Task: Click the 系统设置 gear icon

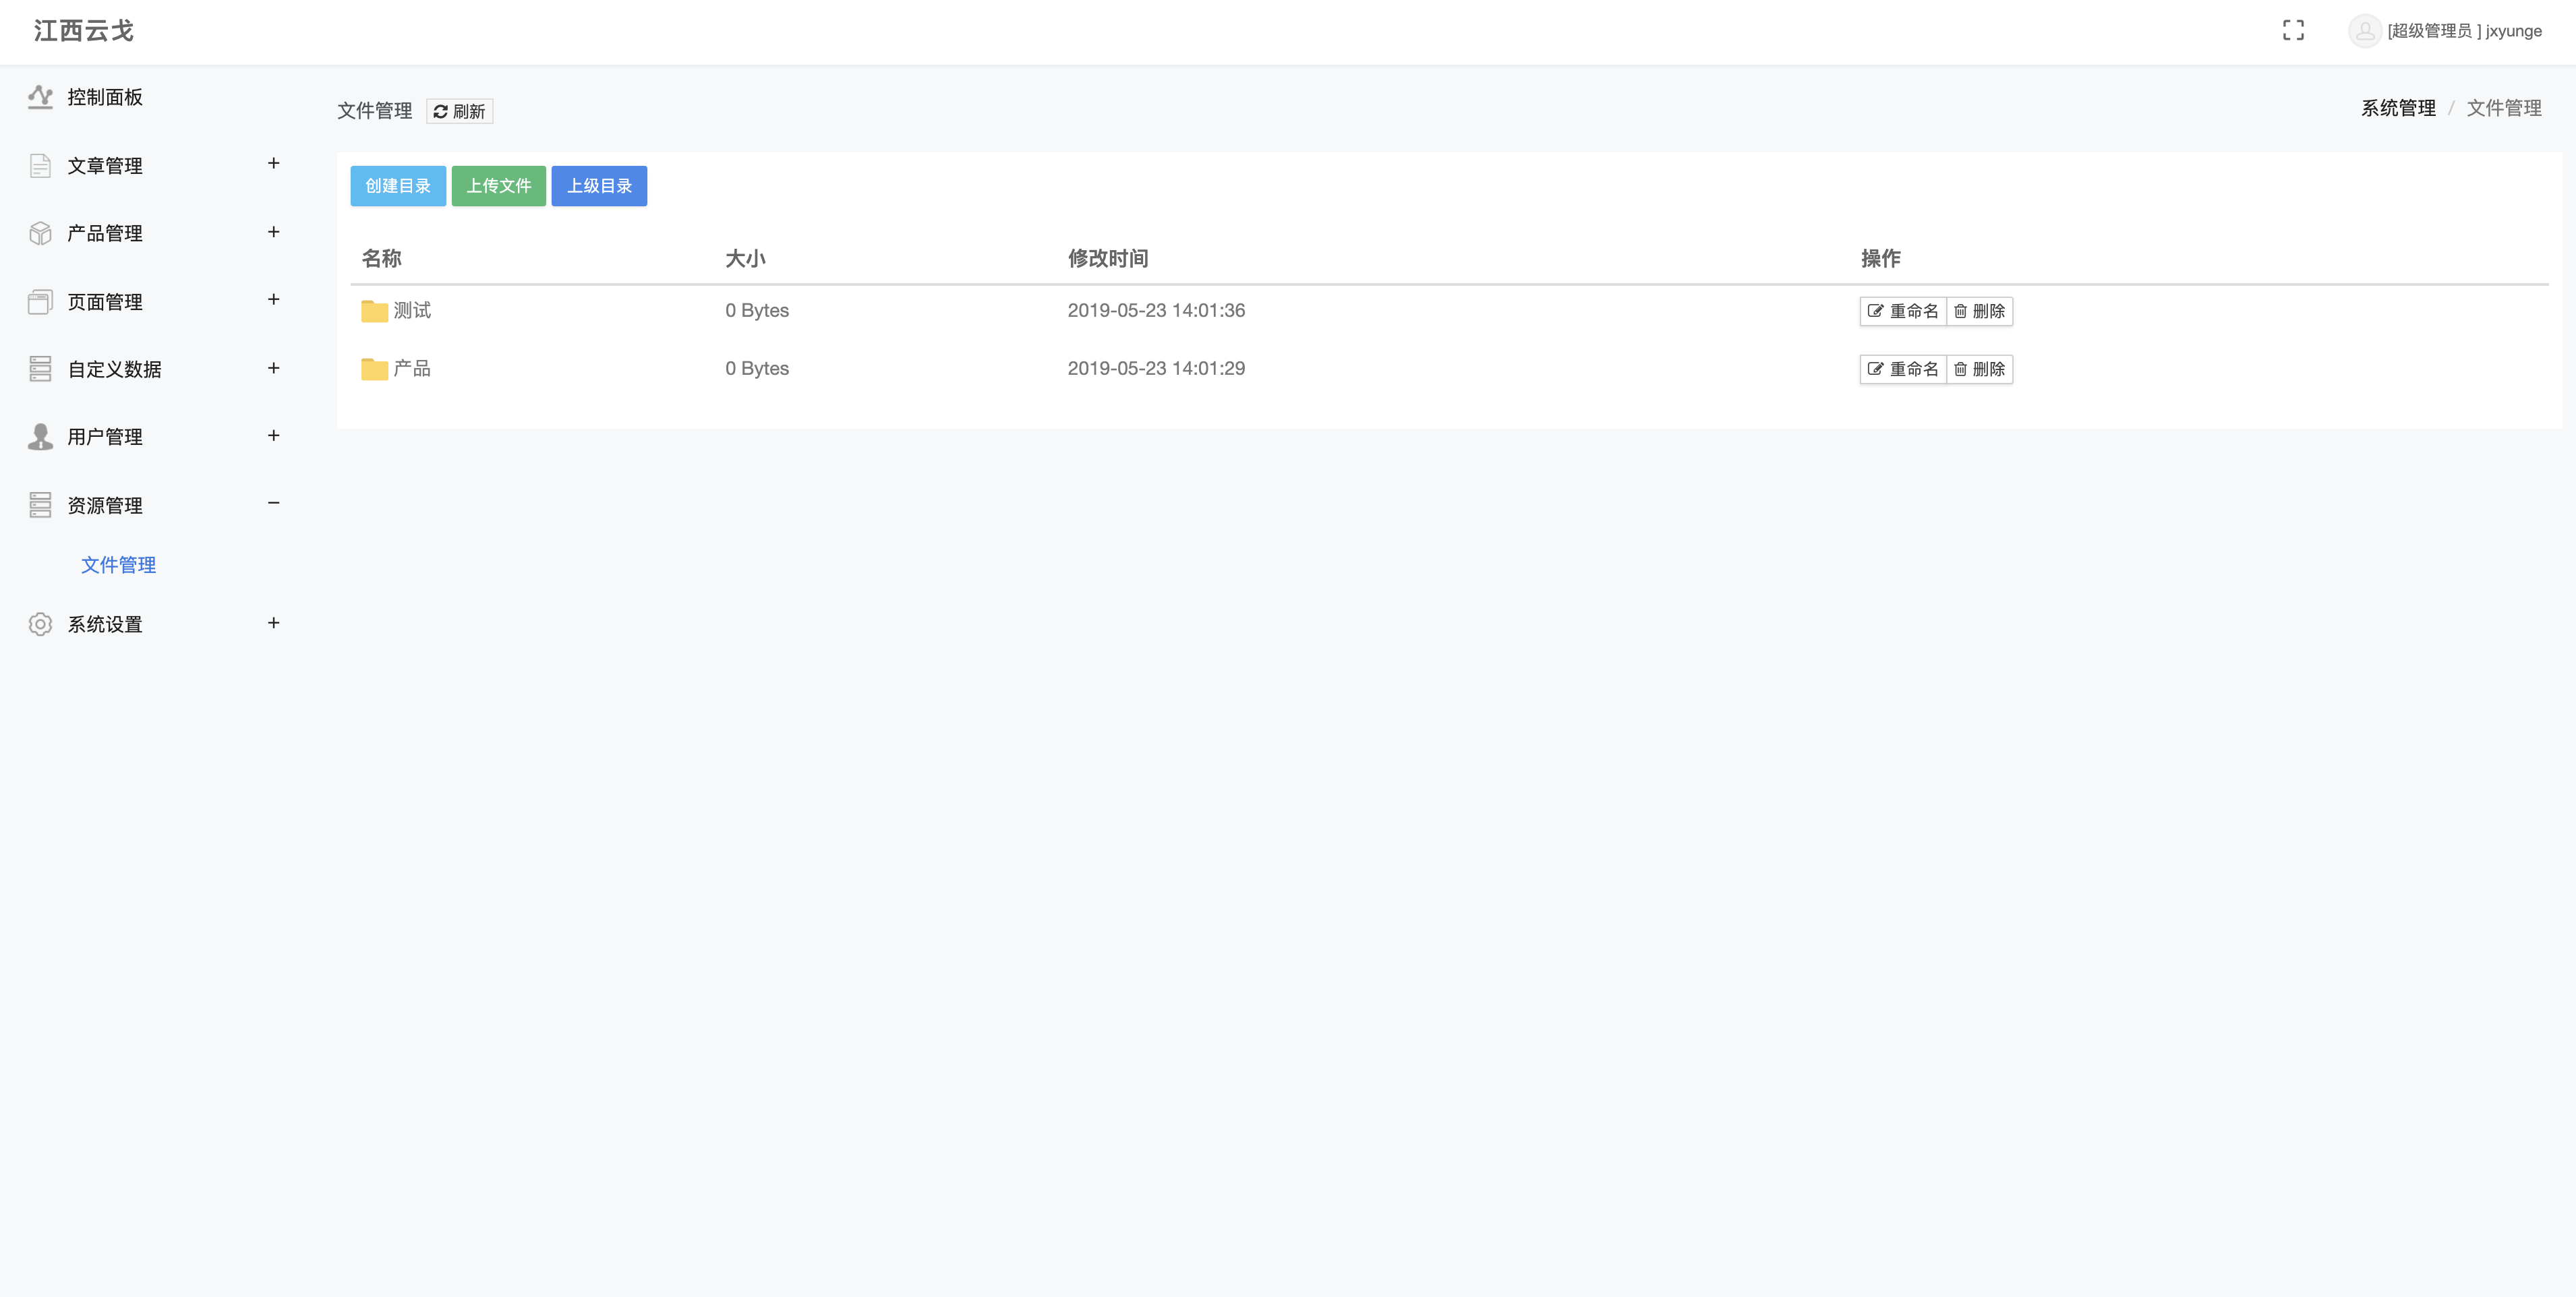Action: point(40,624)
